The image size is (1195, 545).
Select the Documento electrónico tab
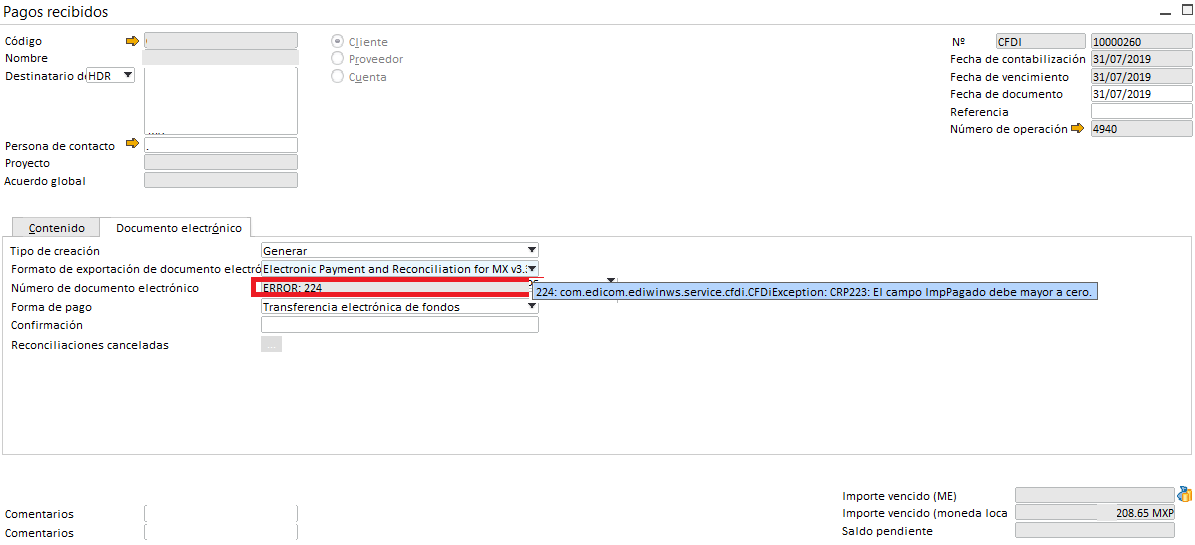[178, 228]
